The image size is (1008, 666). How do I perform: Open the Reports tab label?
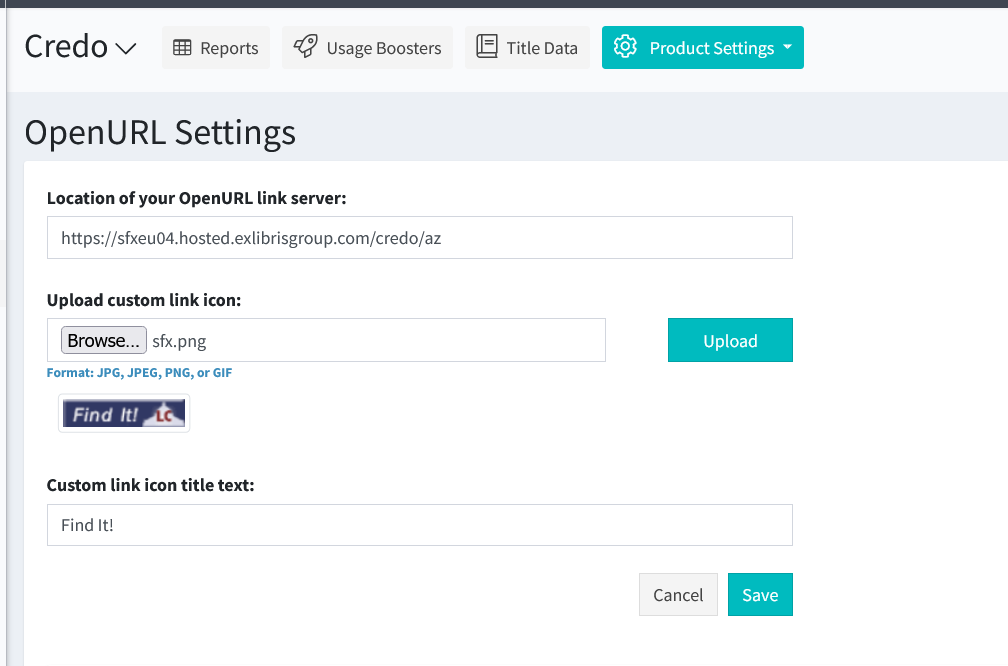[229, 48]
